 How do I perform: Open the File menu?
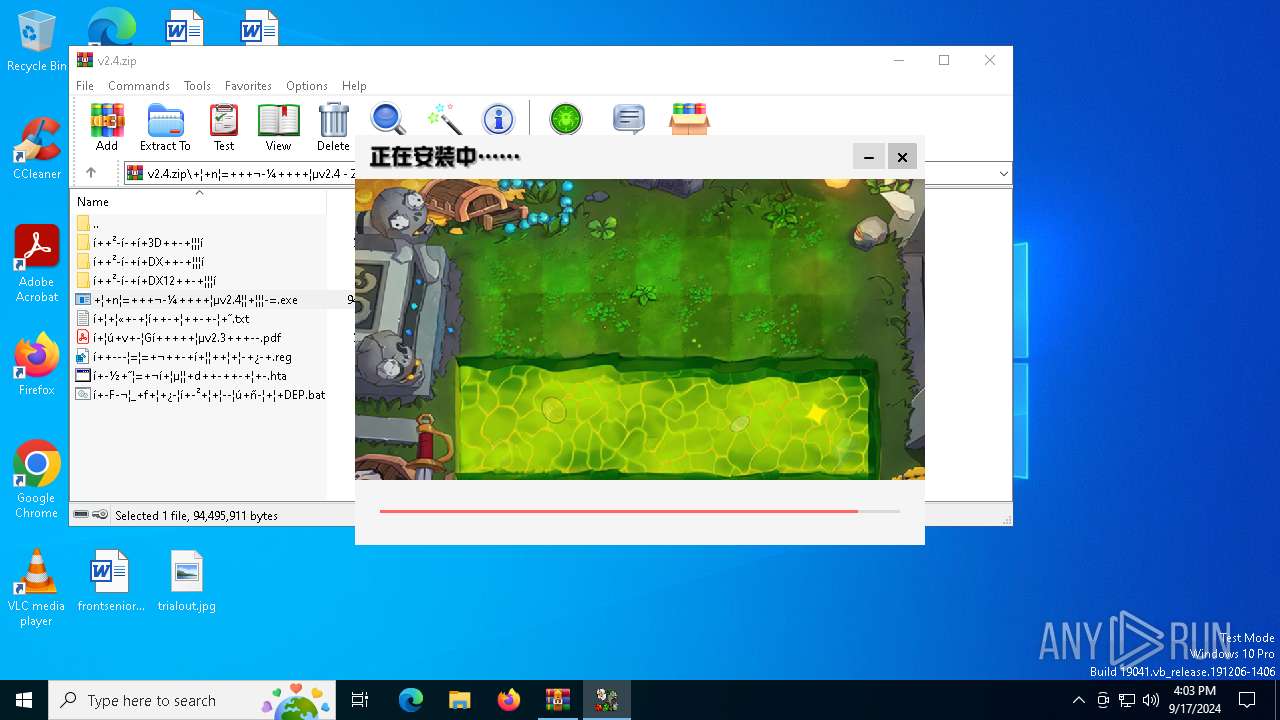click(85, 86)
